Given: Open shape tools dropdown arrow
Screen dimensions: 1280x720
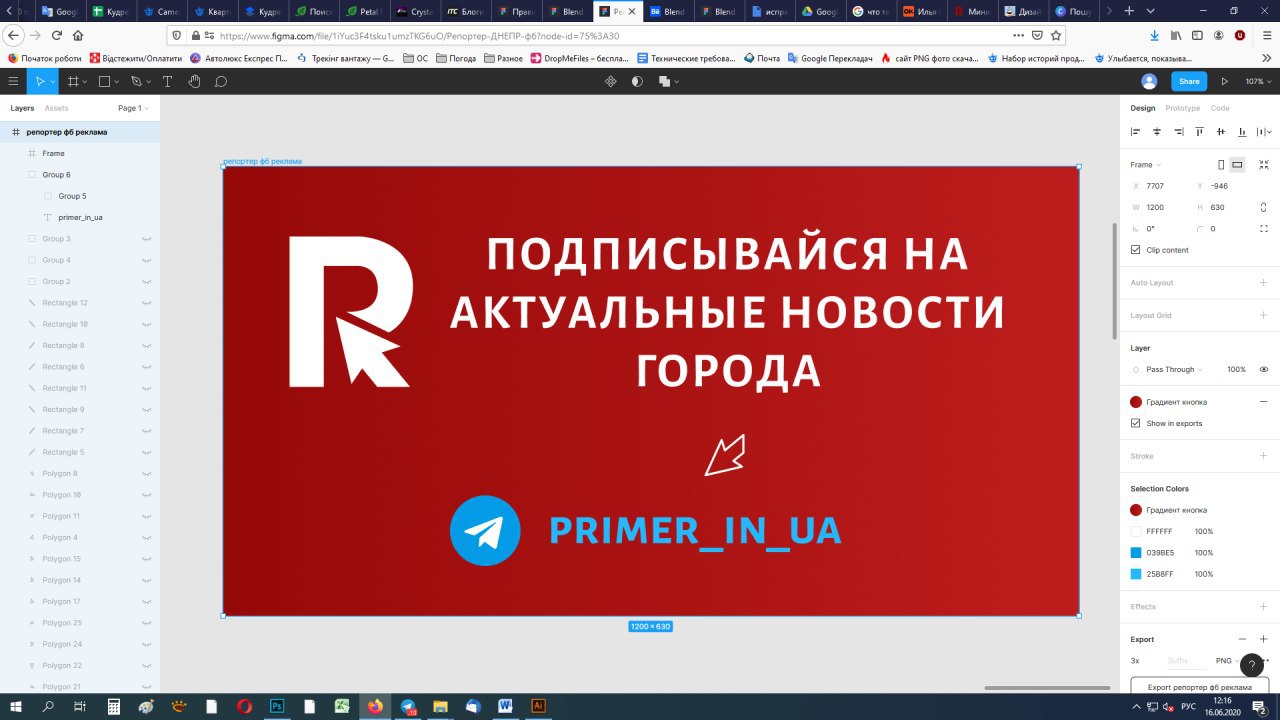Looking at the screenshot, I should click(x=117, y=82).
